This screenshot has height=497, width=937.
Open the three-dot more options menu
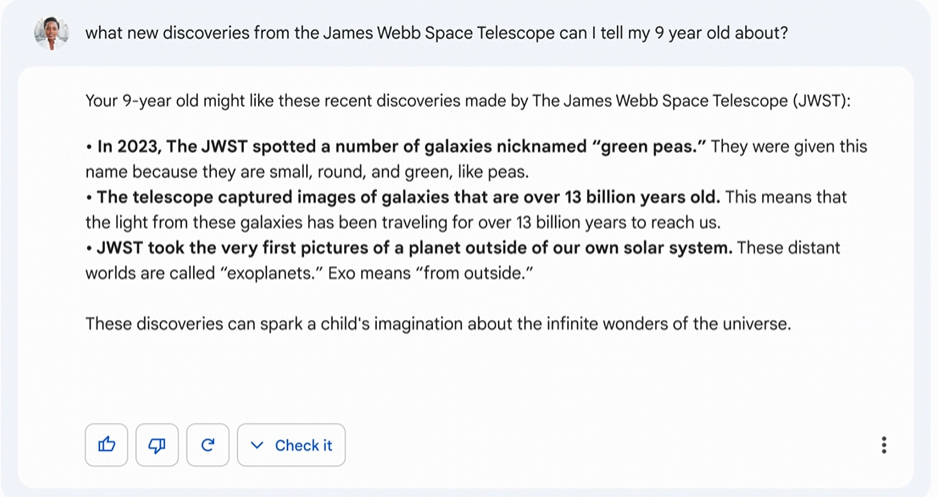pos(884,445)
